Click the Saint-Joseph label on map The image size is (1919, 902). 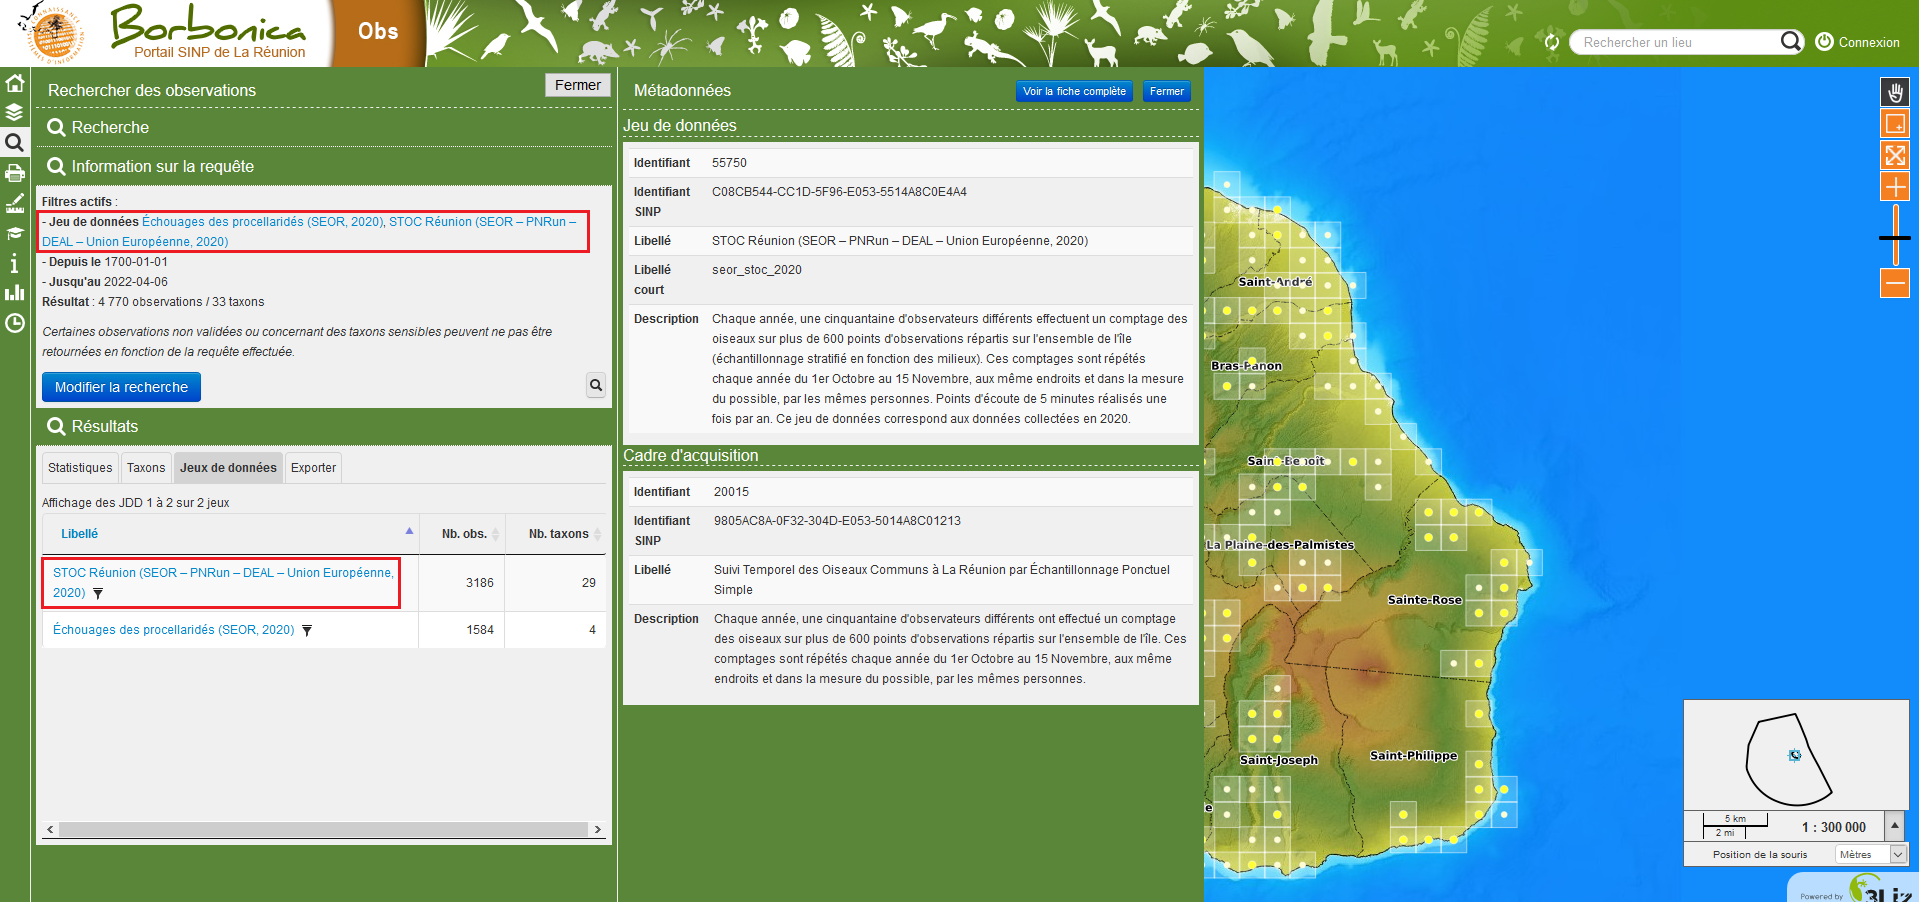(1278, 760)
